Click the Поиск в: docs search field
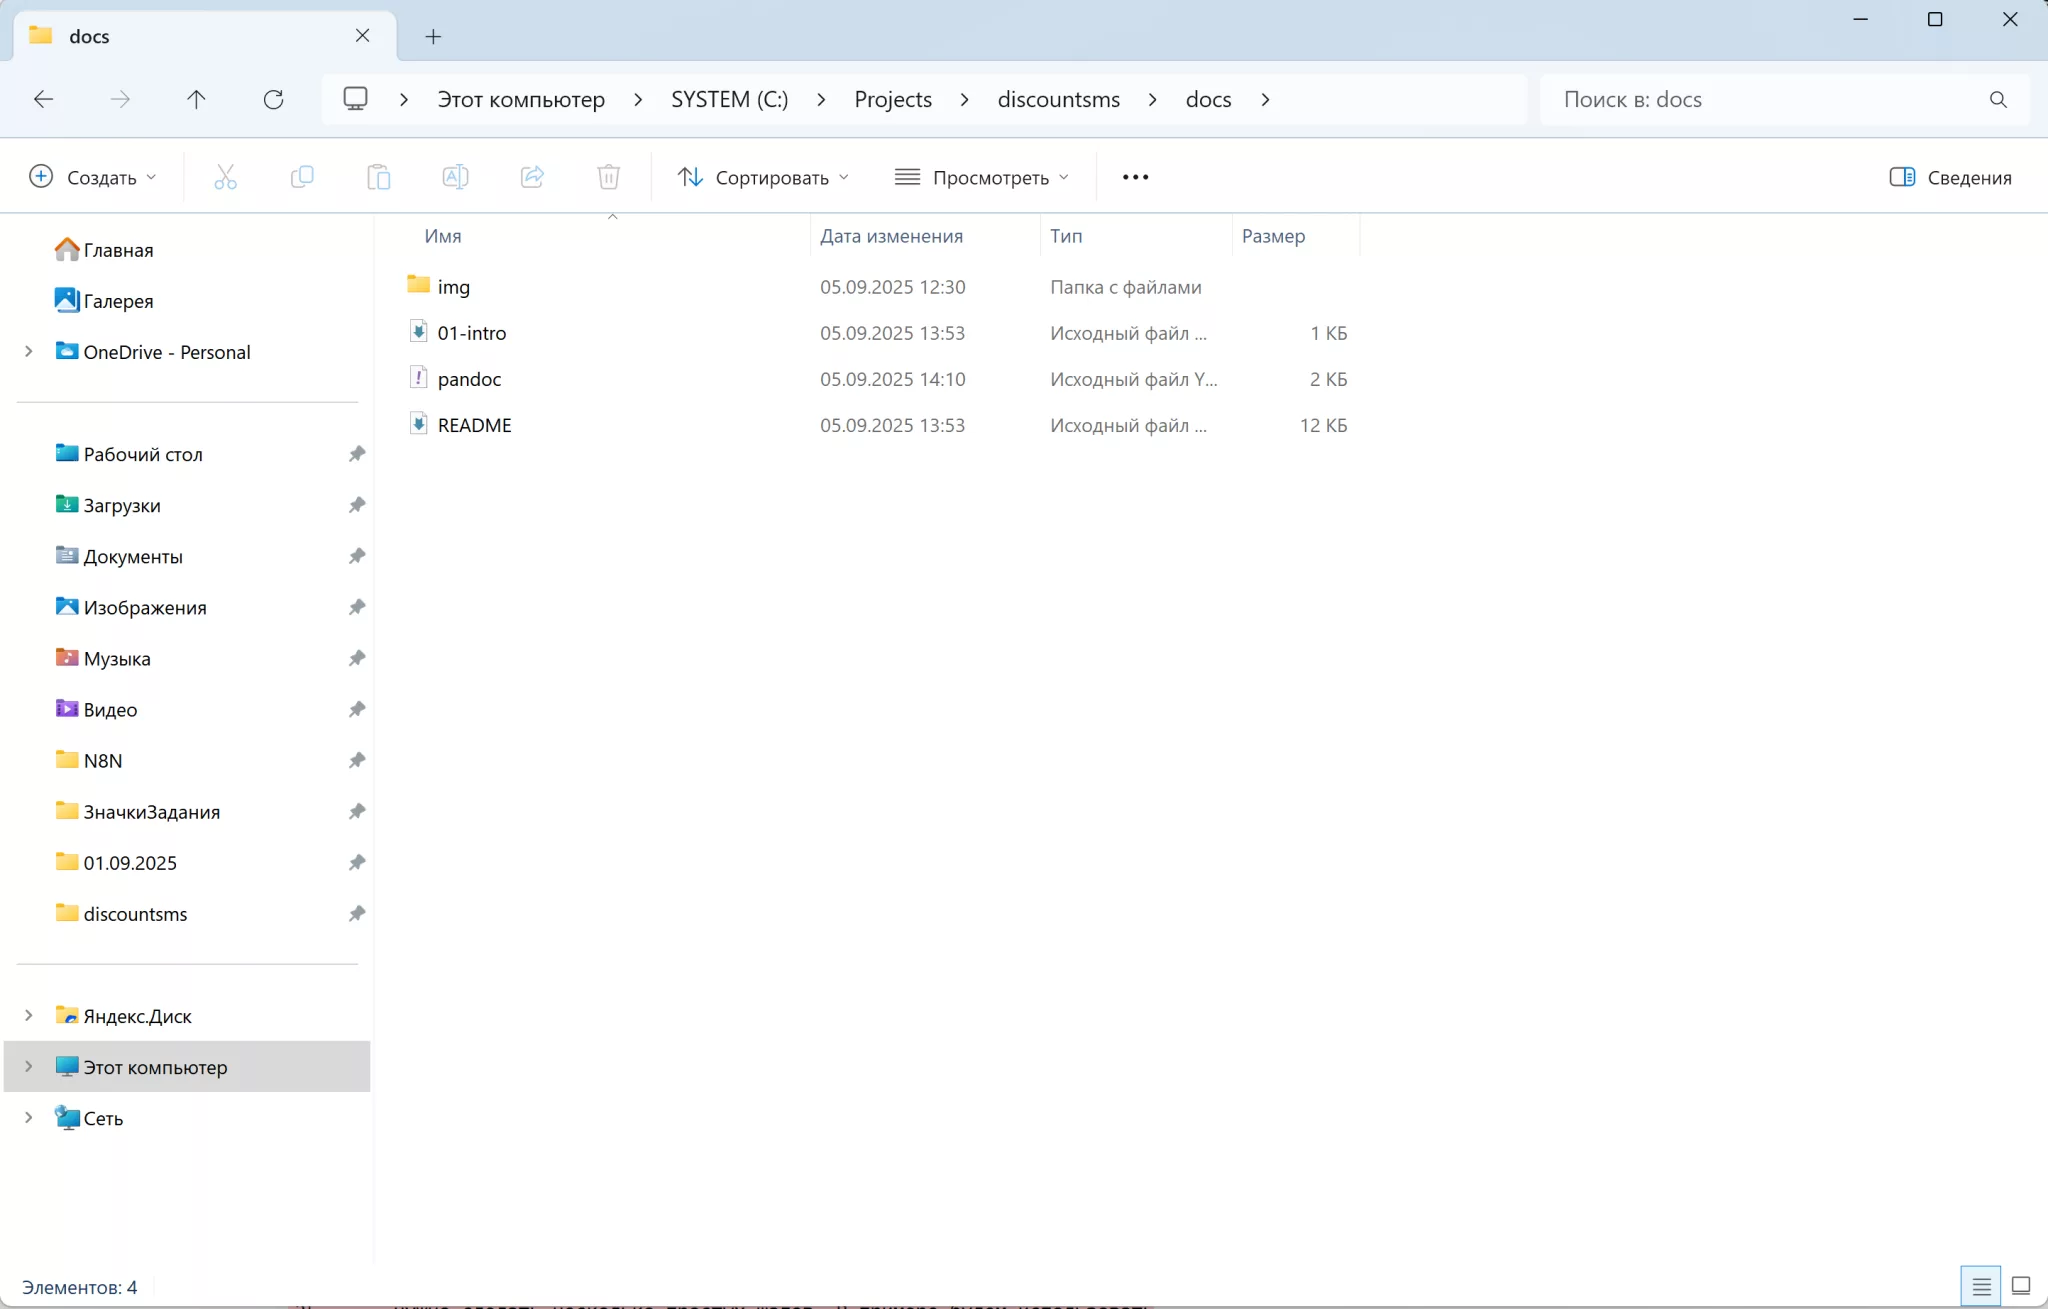The image size is (2048, 1309). (x=1770, y=99)
